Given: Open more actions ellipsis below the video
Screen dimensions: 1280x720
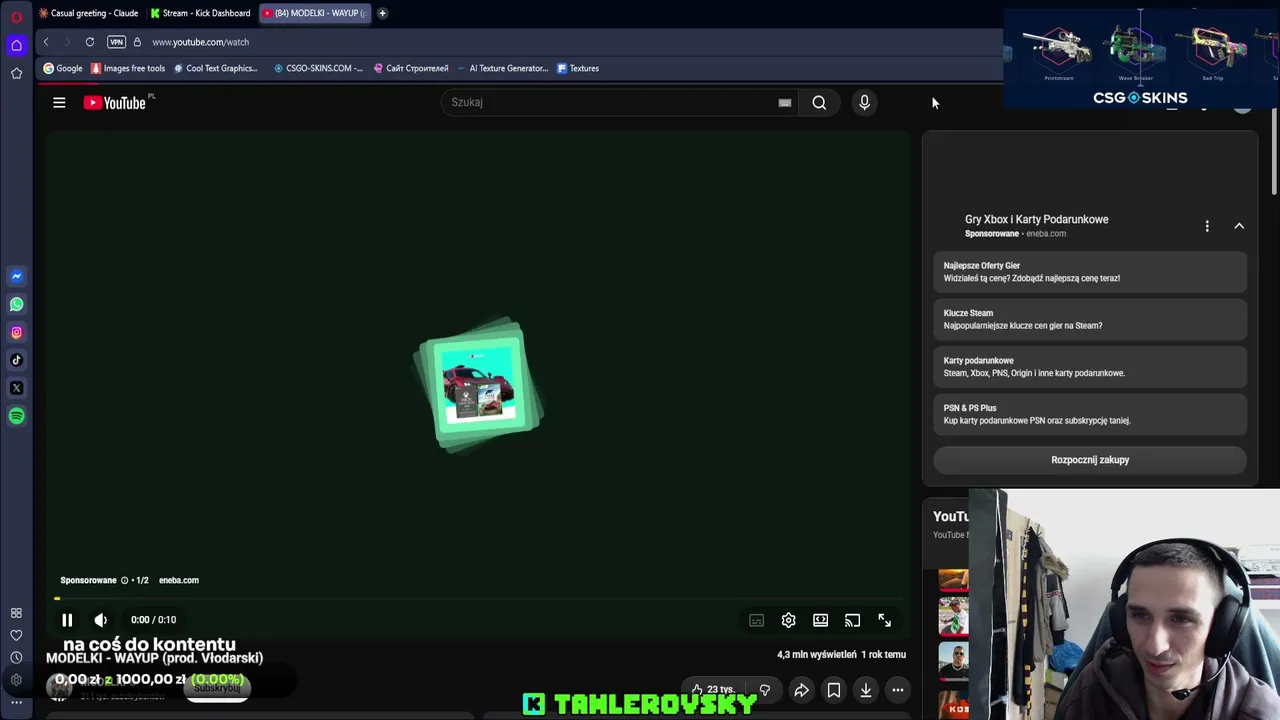Looking at the screenshot, I should click(898, 690).
